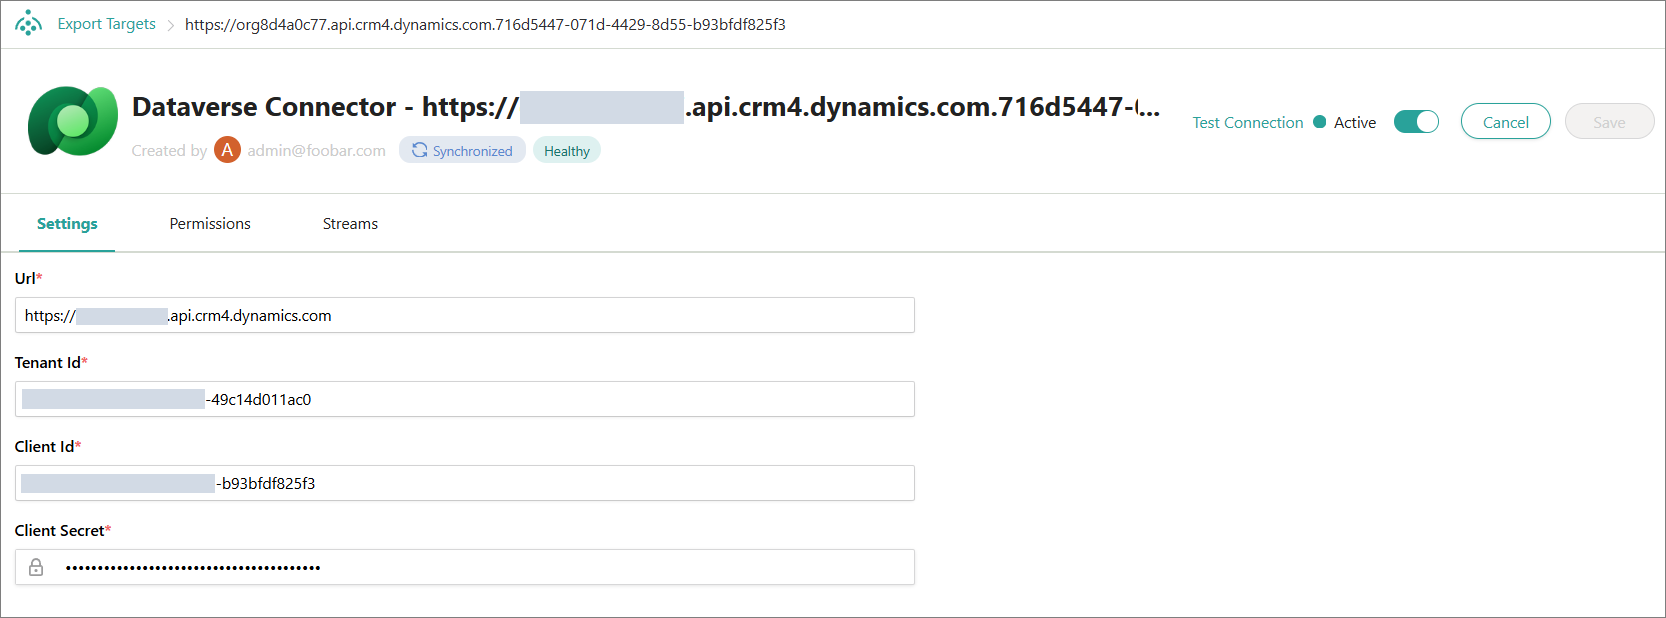Click the breadcrumb connector URL text
This screenshot has height=618, width=1666.
(x=485, y=25)
